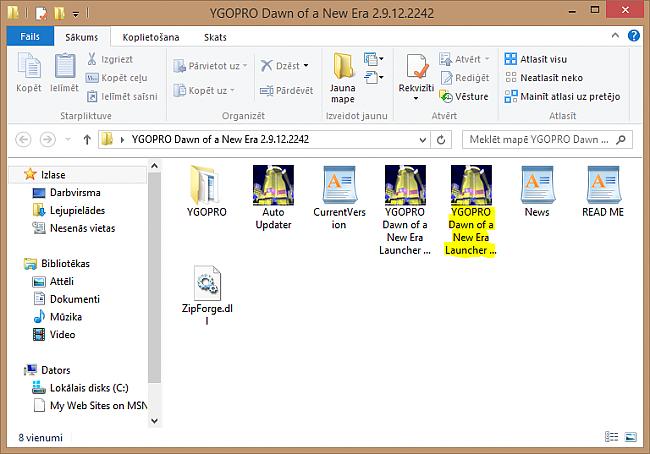
Task: Open the Fails menu tab
Action: point(30,36)
